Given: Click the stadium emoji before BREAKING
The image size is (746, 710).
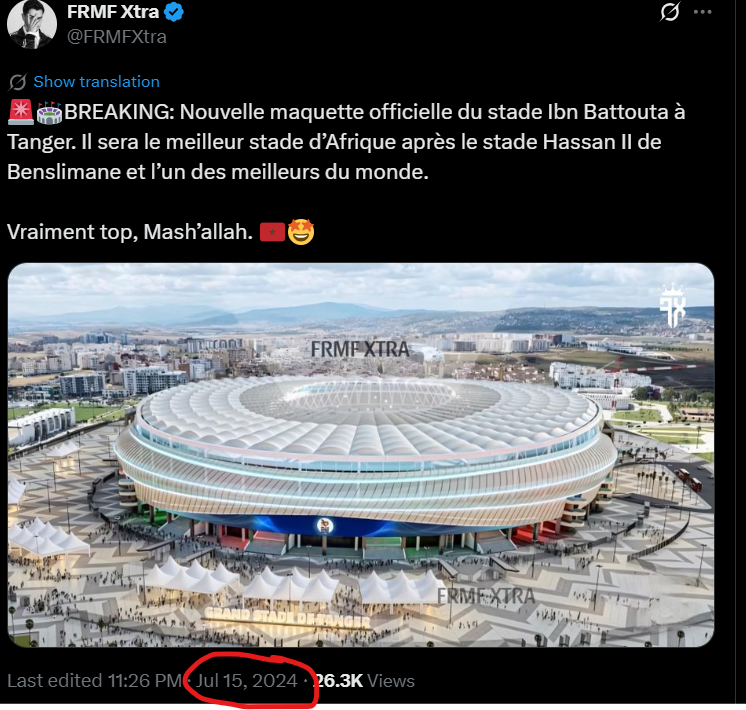Looking at the screenshot, I should click(49, 113).
